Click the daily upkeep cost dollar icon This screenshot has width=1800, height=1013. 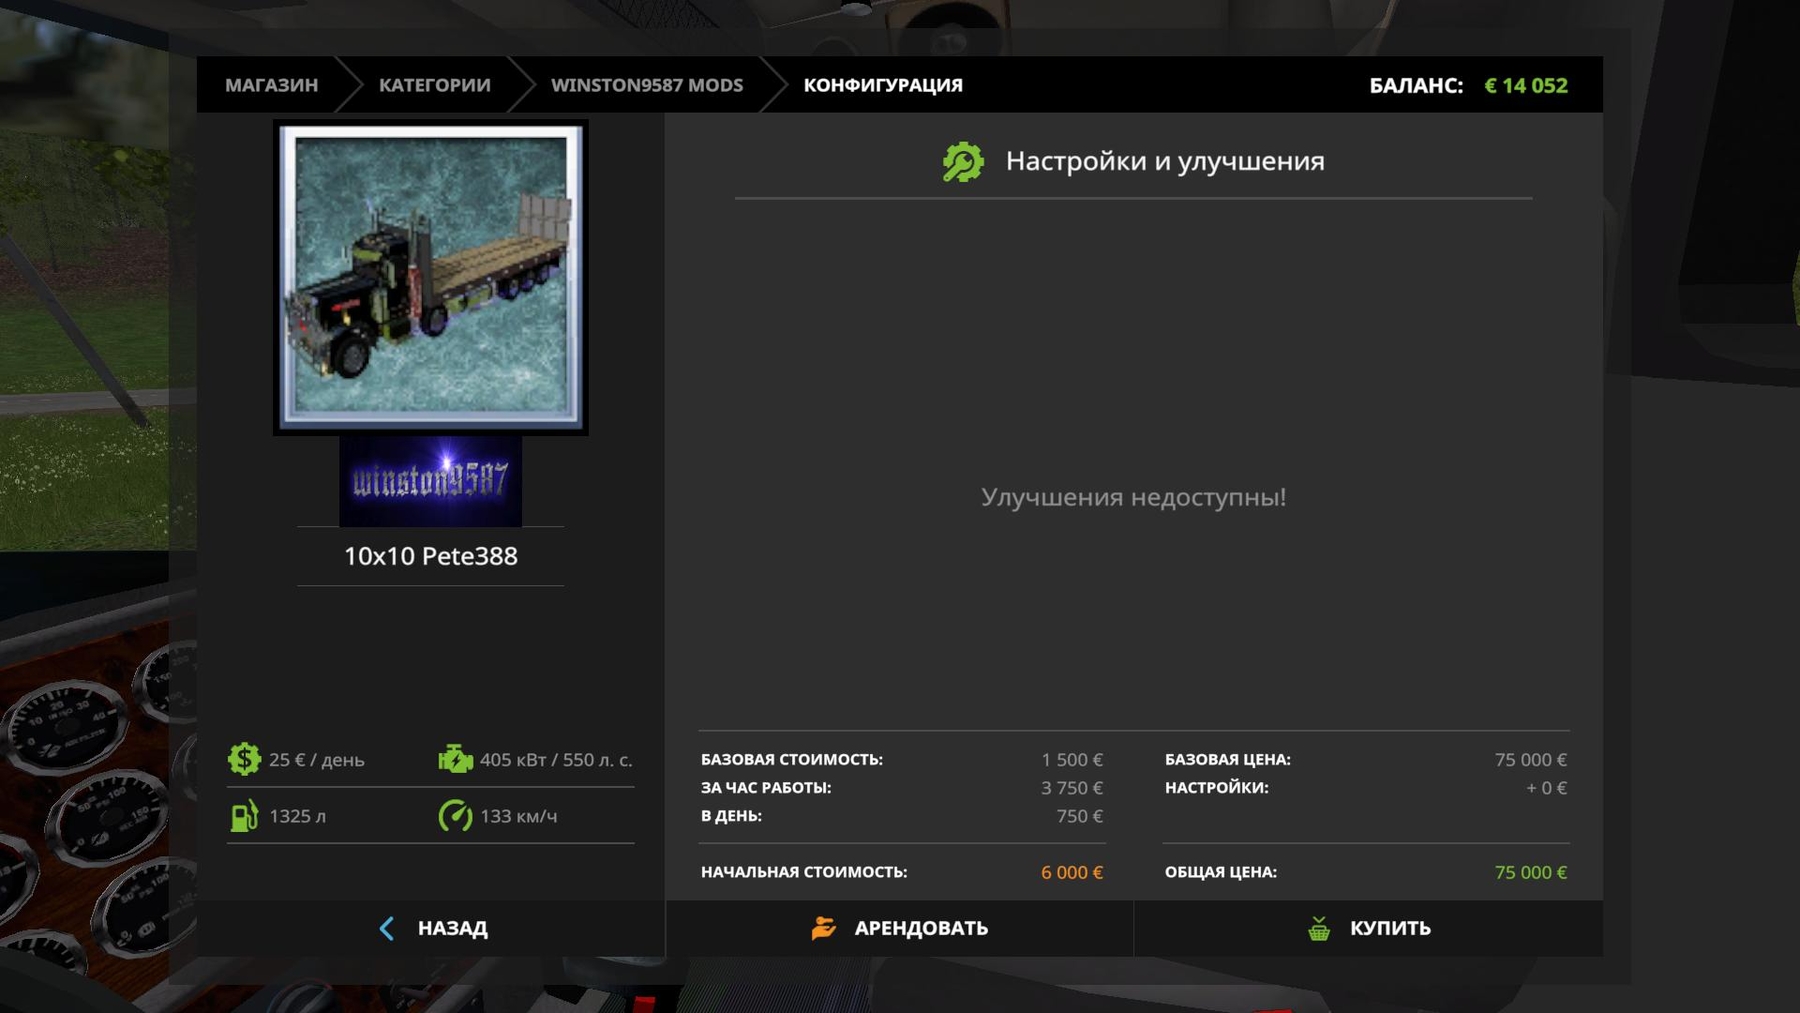click(244, 759)
